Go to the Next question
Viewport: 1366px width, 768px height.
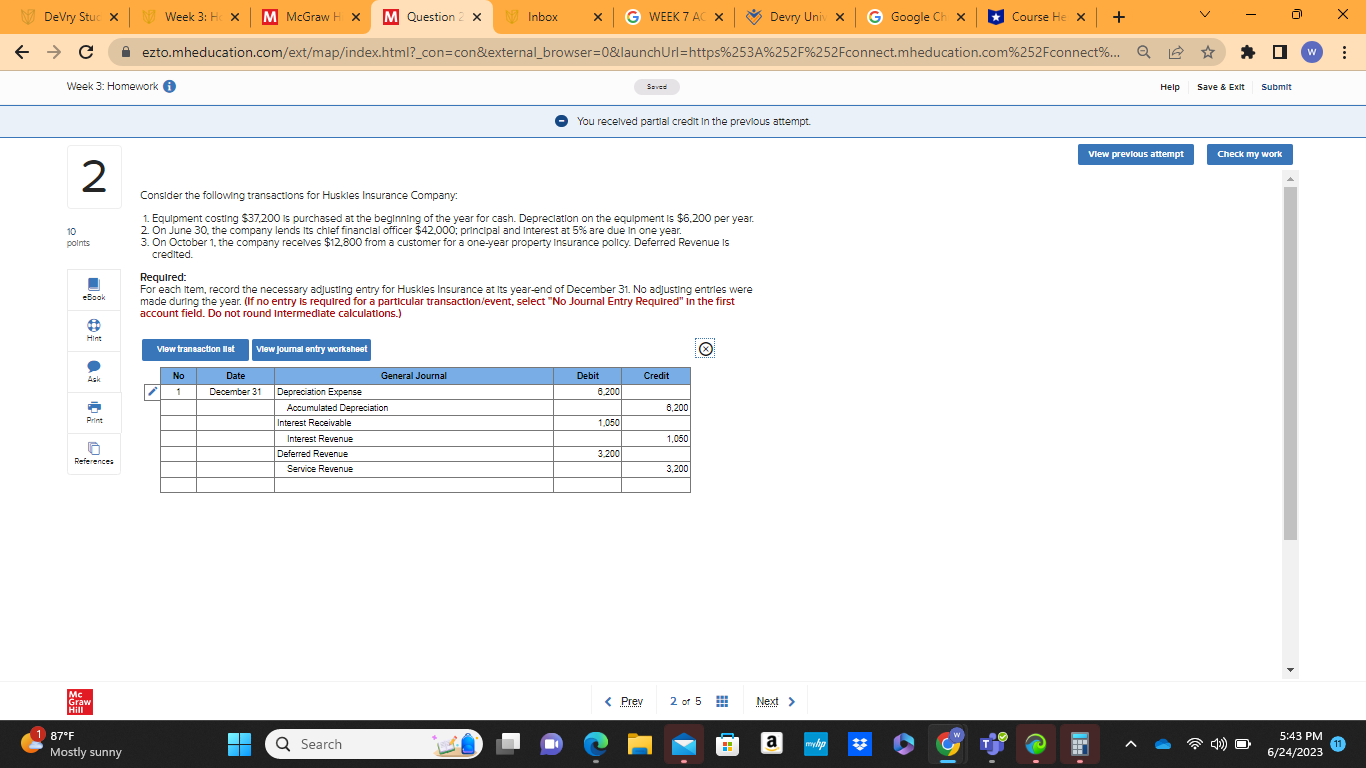pyautogui.click(x=776, y=701)
